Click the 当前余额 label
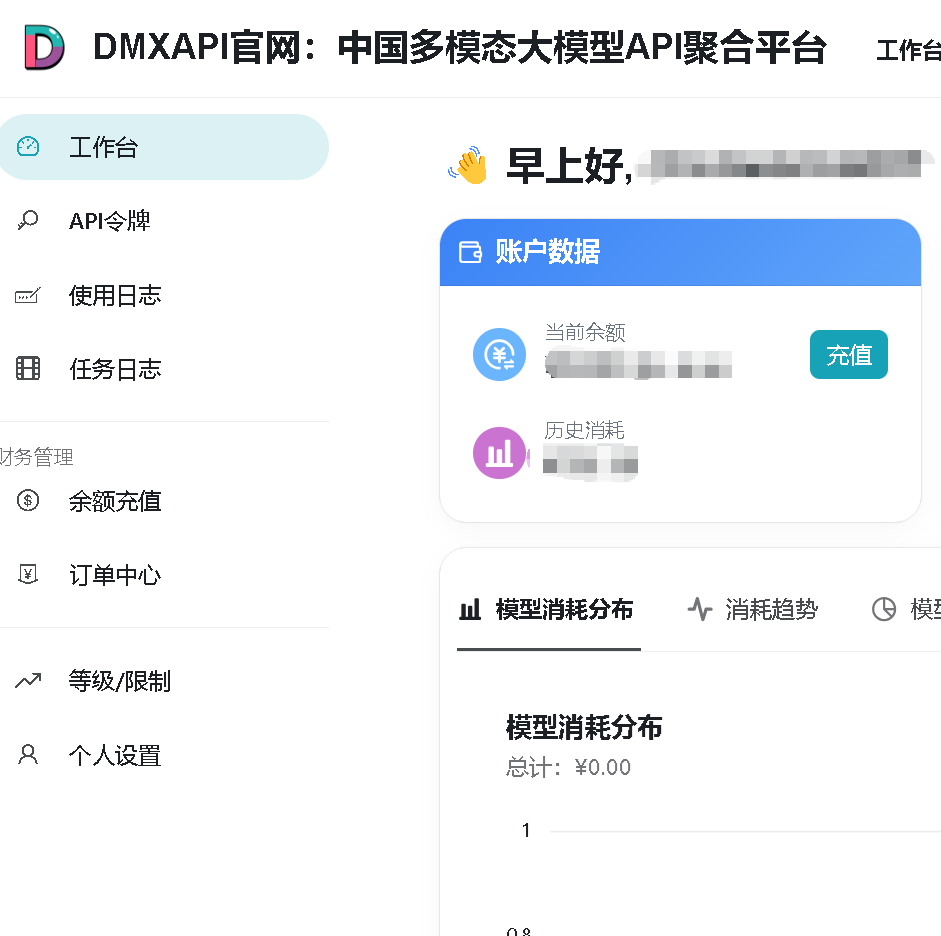Screen dimensions: 941x936 click(x=585, y=332)
